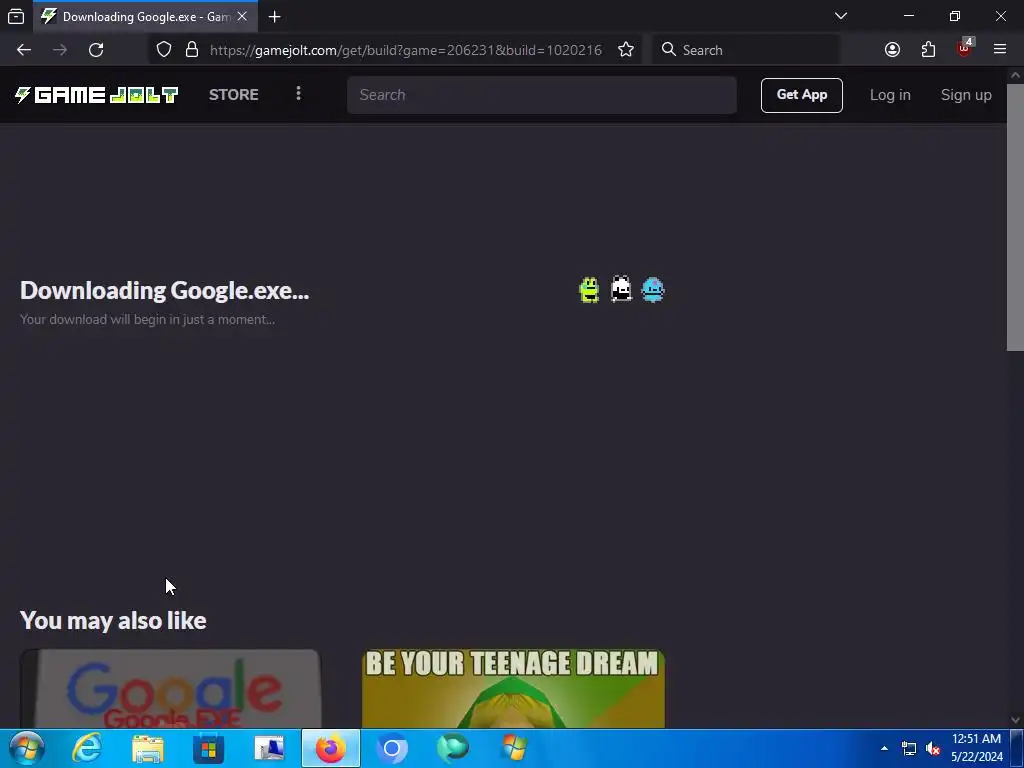Open the Microsoft Store taskbar icon
Screen dimensions: 1024x768
click(208, 748)
